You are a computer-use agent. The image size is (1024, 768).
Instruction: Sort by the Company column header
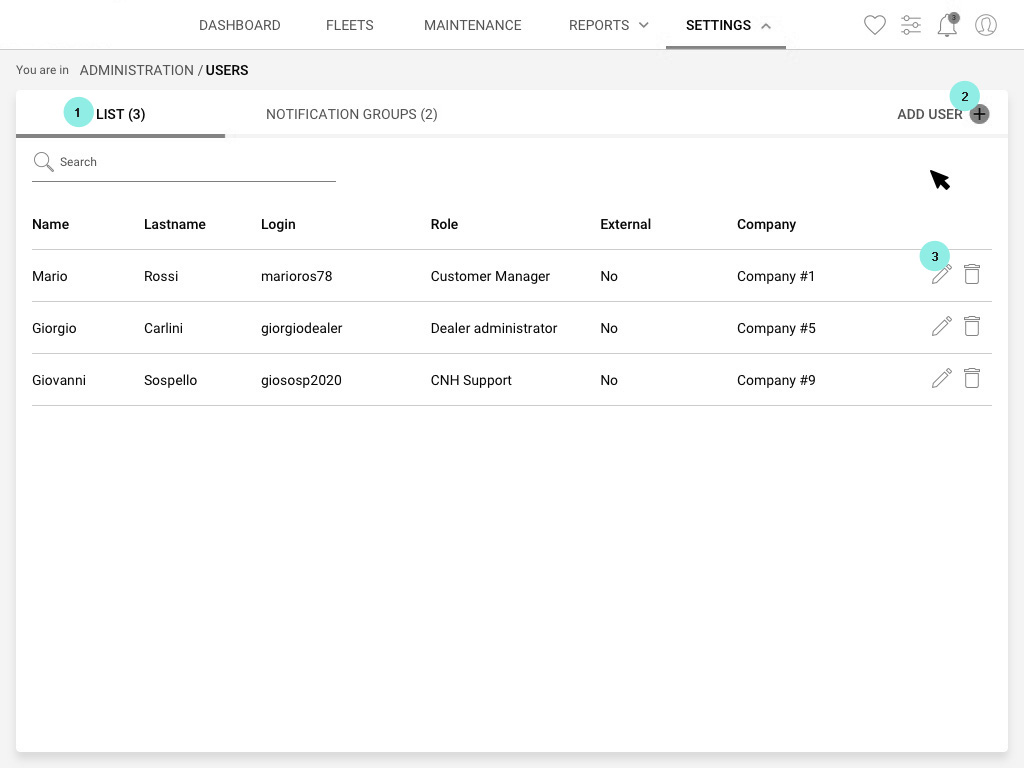tap(766, 225)
